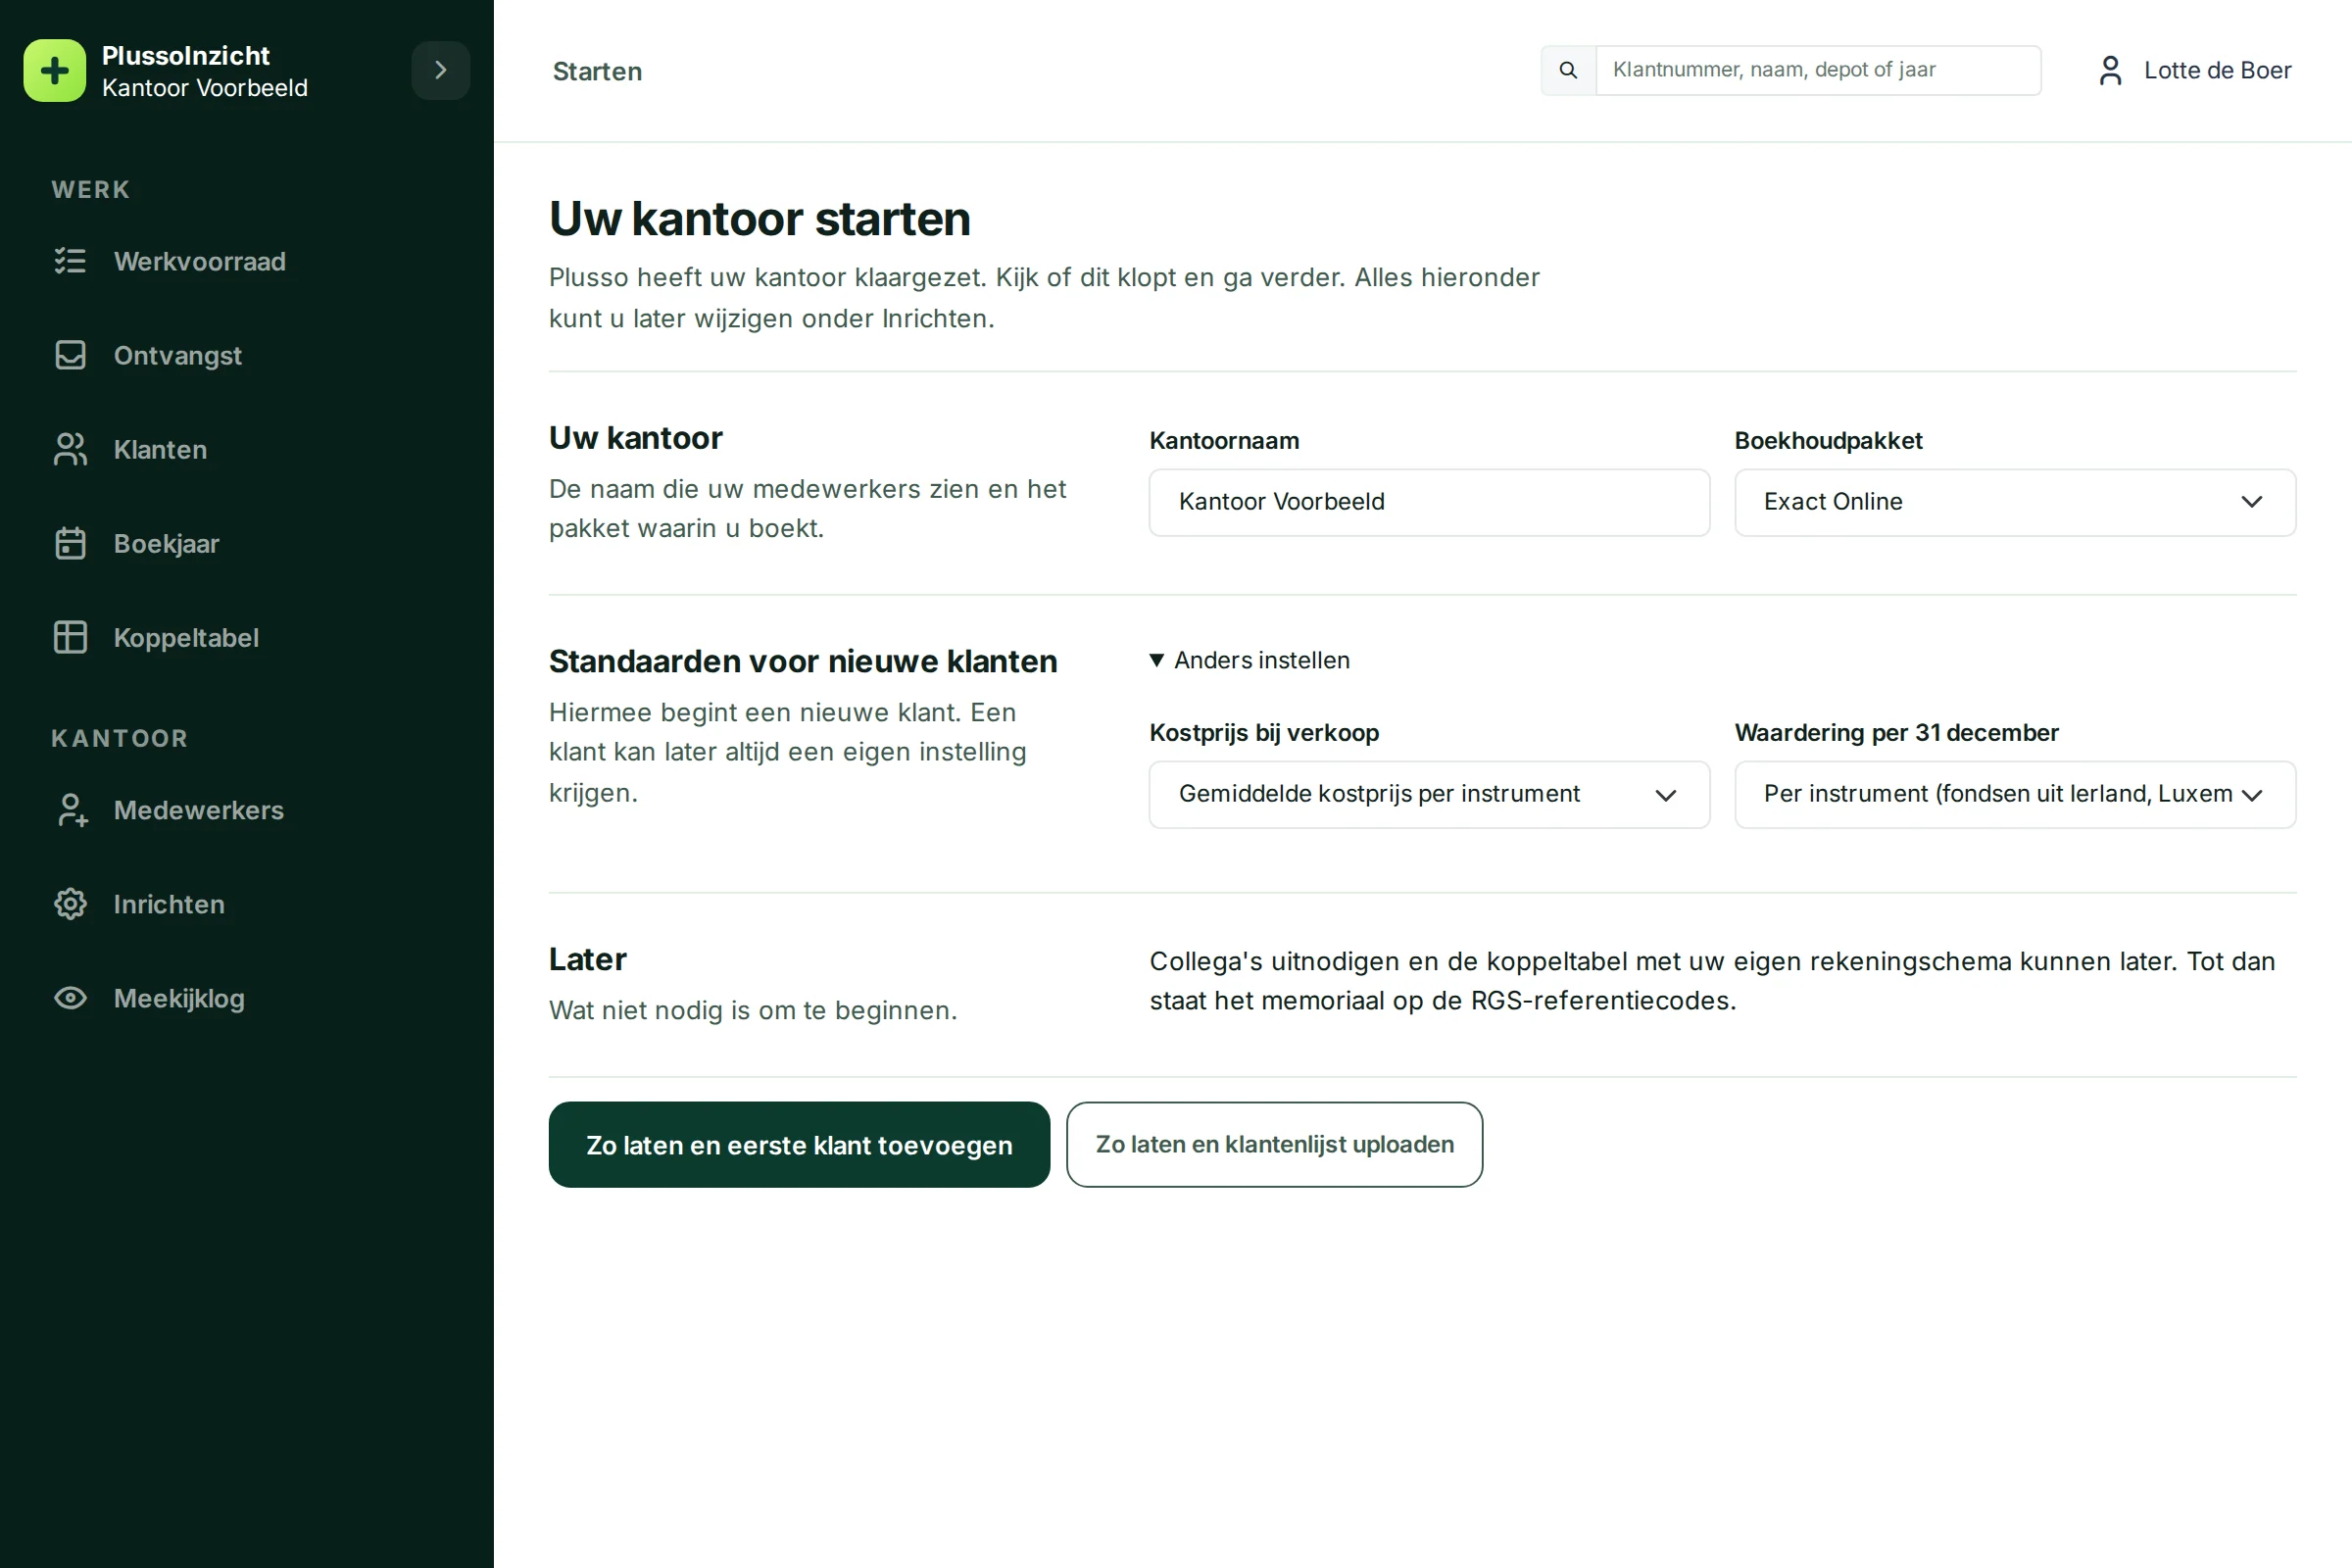Viewport: 2352px width, 1568px height.
Task: Click the Klanten people icon
Action: pos(70,449)
